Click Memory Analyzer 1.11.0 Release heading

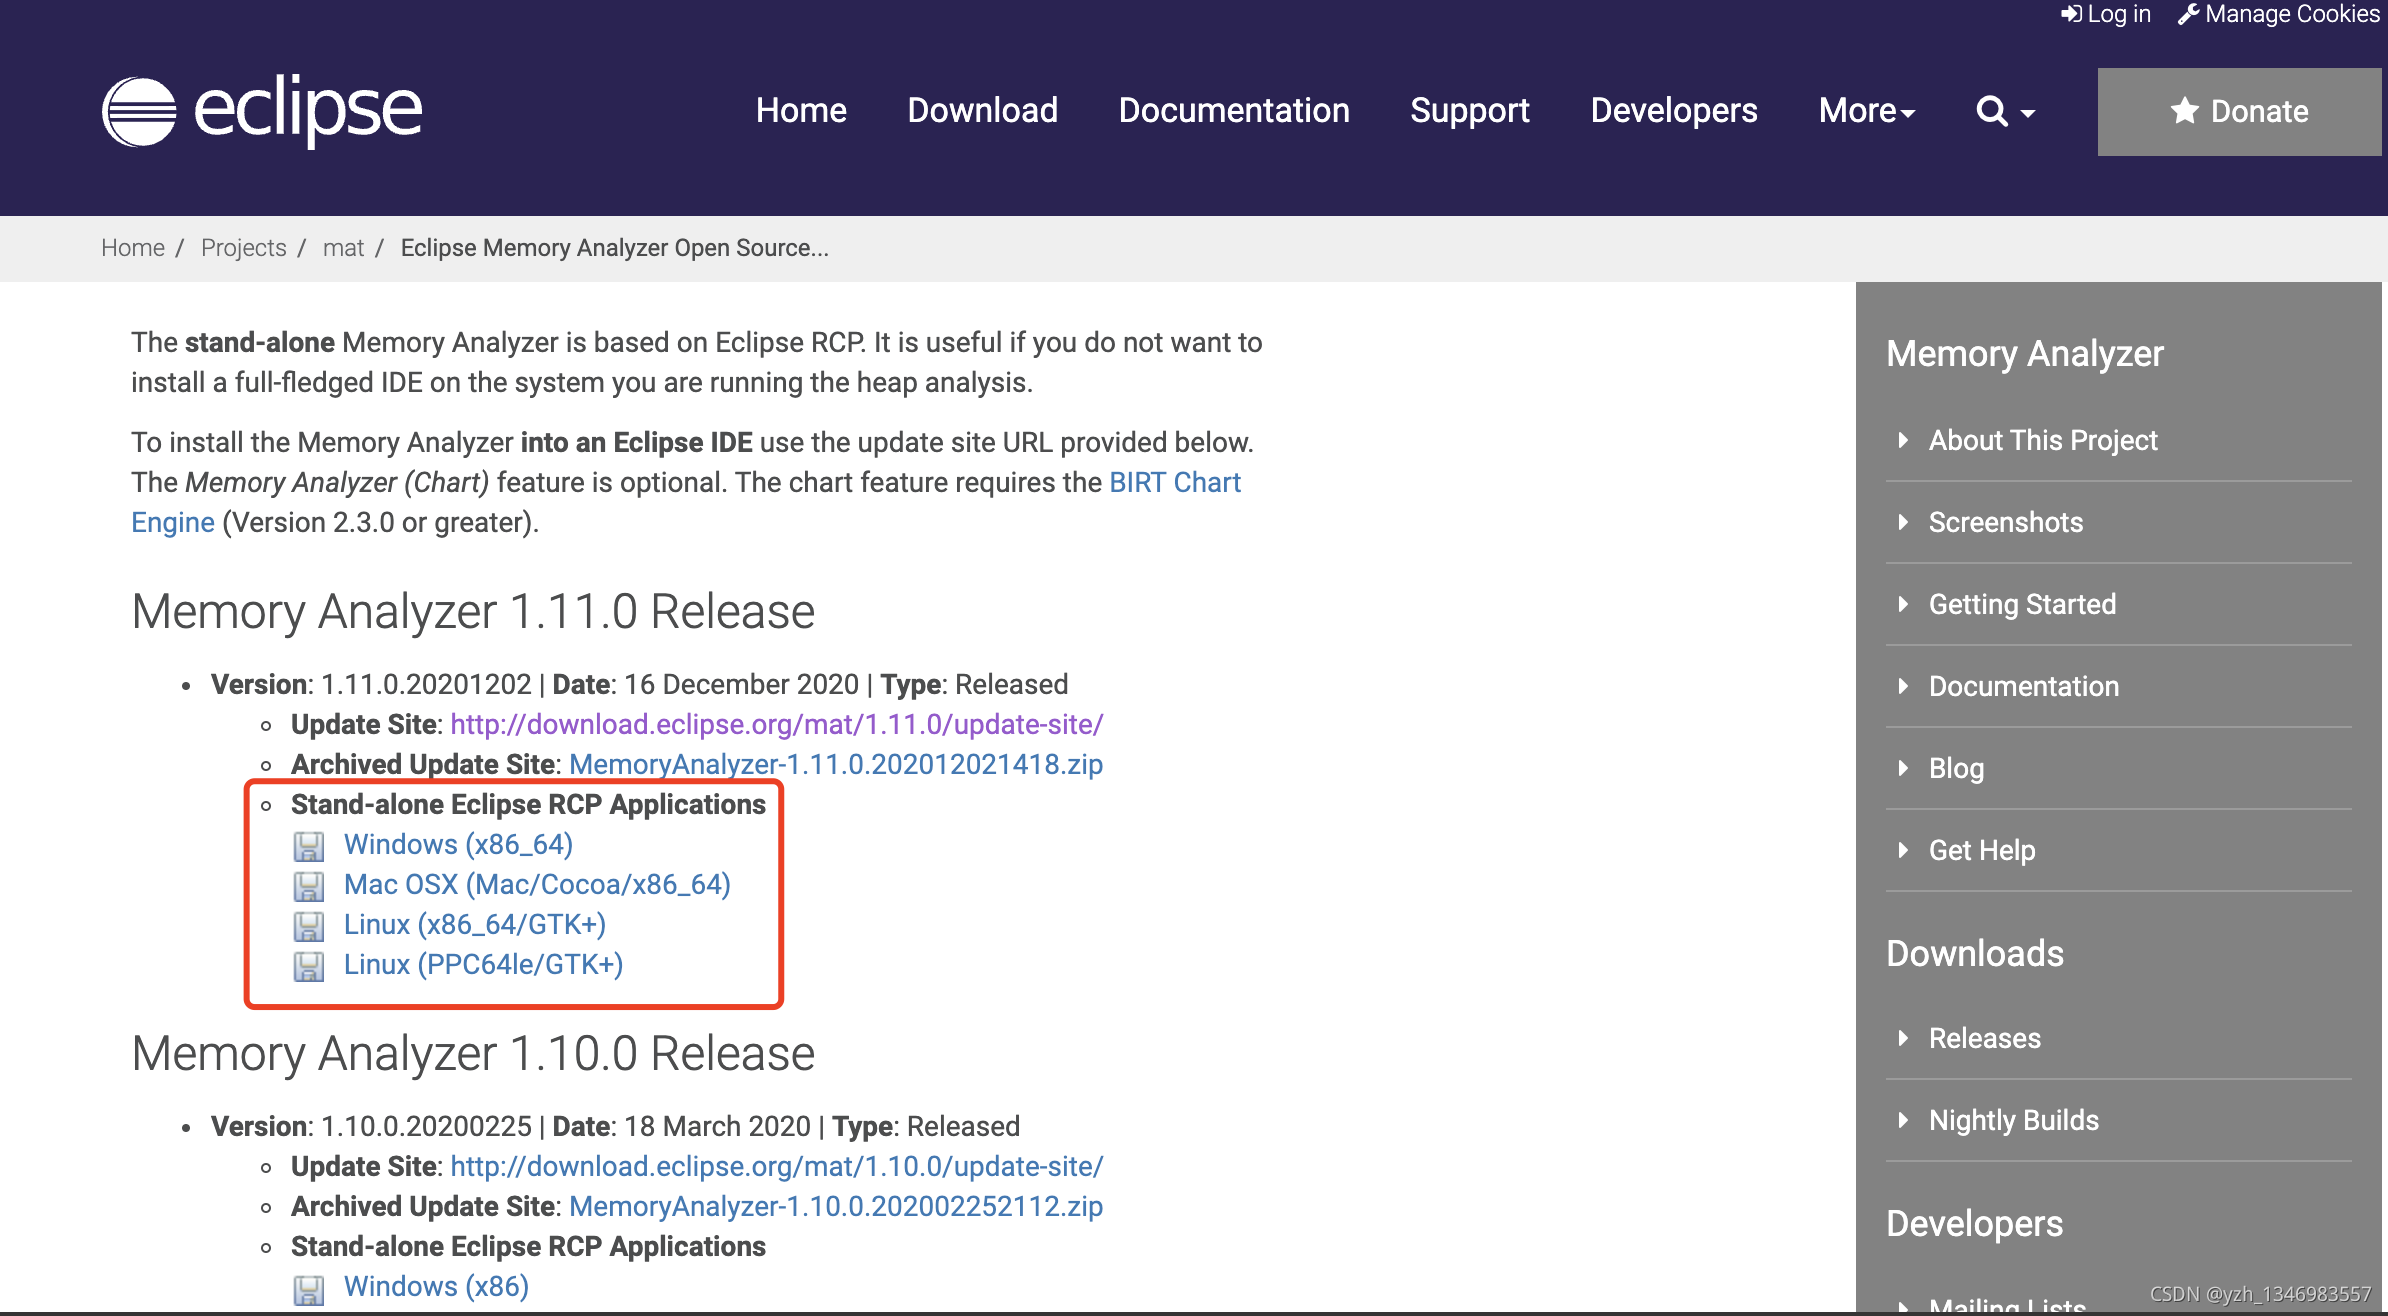click(473, 611)
